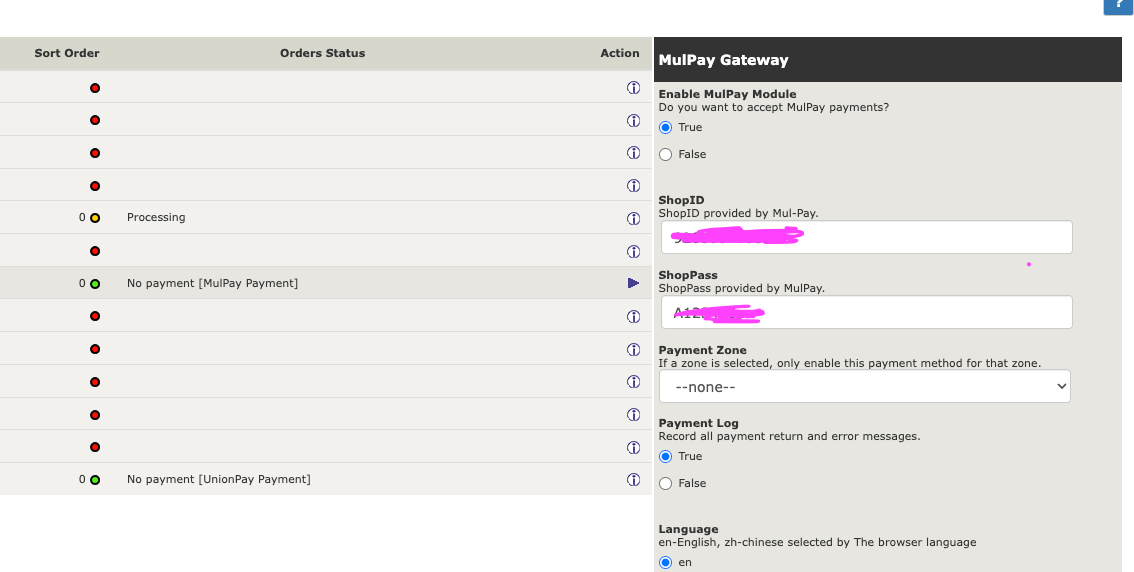Open info icon in the first table row

click(634, 87)
